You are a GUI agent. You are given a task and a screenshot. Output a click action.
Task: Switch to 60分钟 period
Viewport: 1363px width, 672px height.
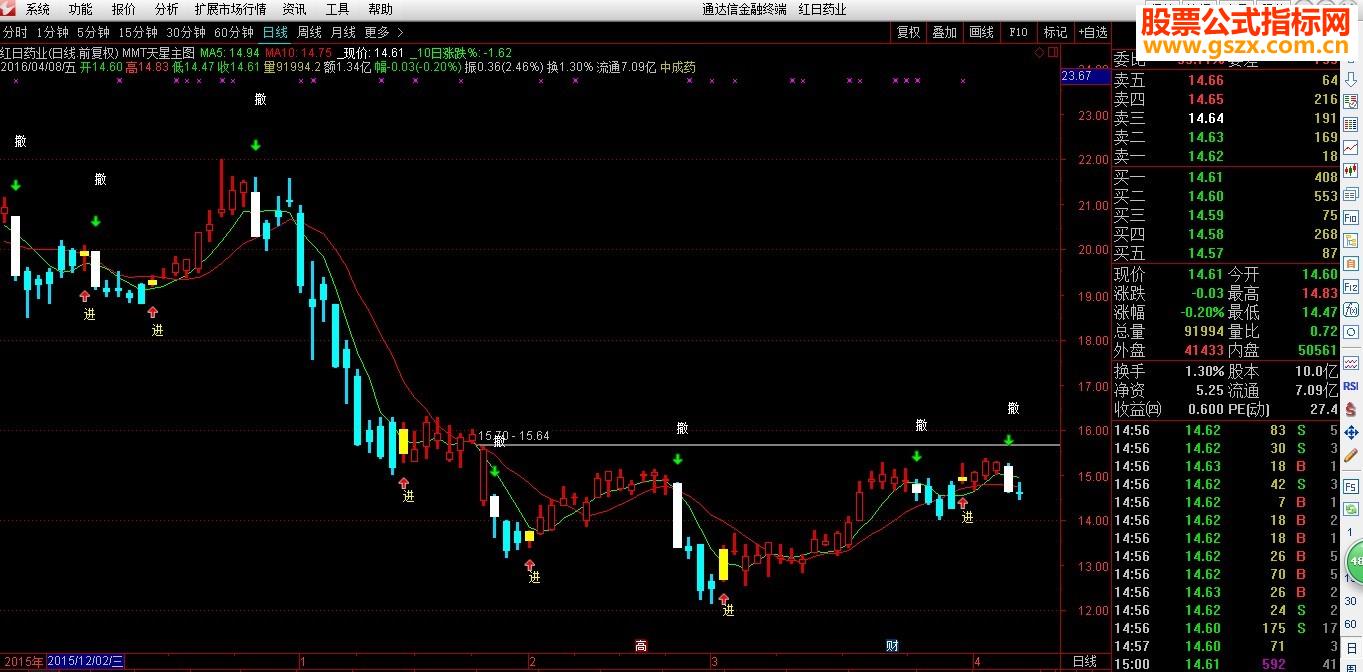233,32
